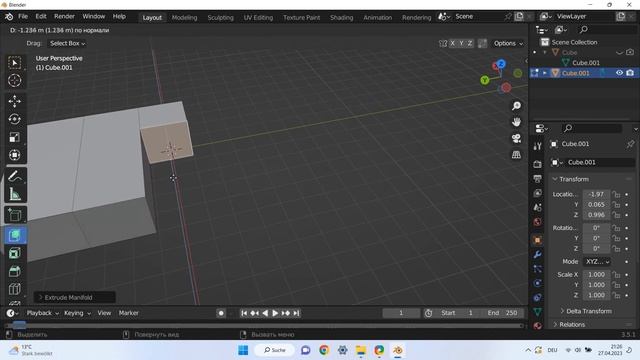Switch to the Modeling workspace tab

tap(184, 18)
